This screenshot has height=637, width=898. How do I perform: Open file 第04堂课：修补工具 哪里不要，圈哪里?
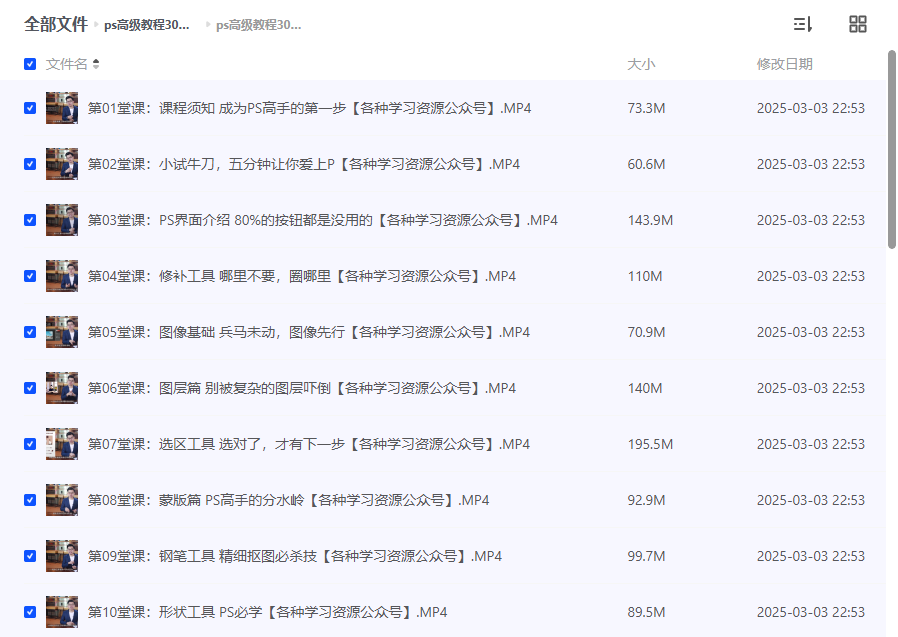click(x=302, y=276)
